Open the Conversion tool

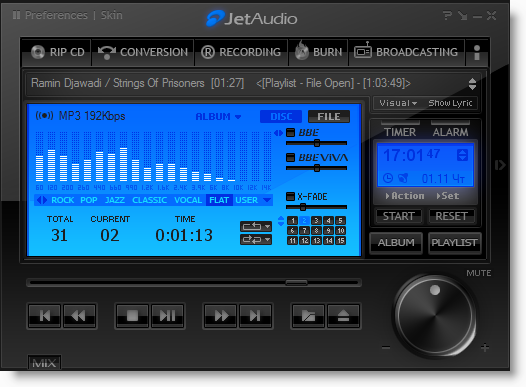143,52
